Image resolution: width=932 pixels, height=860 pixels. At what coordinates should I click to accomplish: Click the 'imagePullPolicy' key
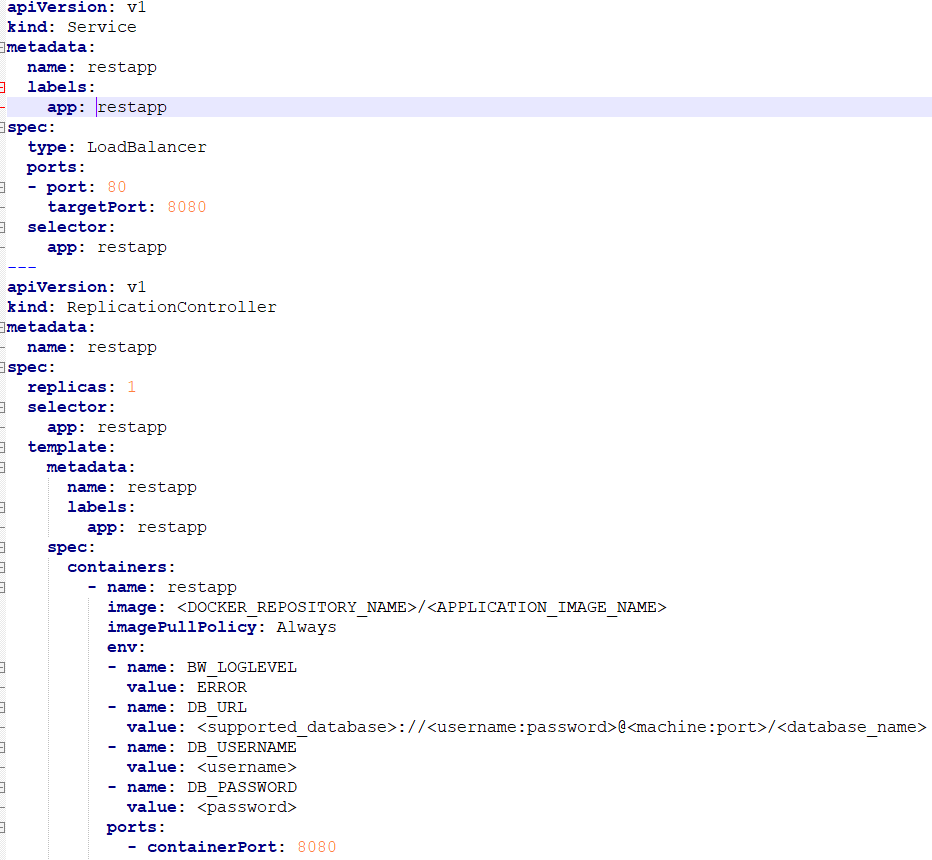click(182, 628)
